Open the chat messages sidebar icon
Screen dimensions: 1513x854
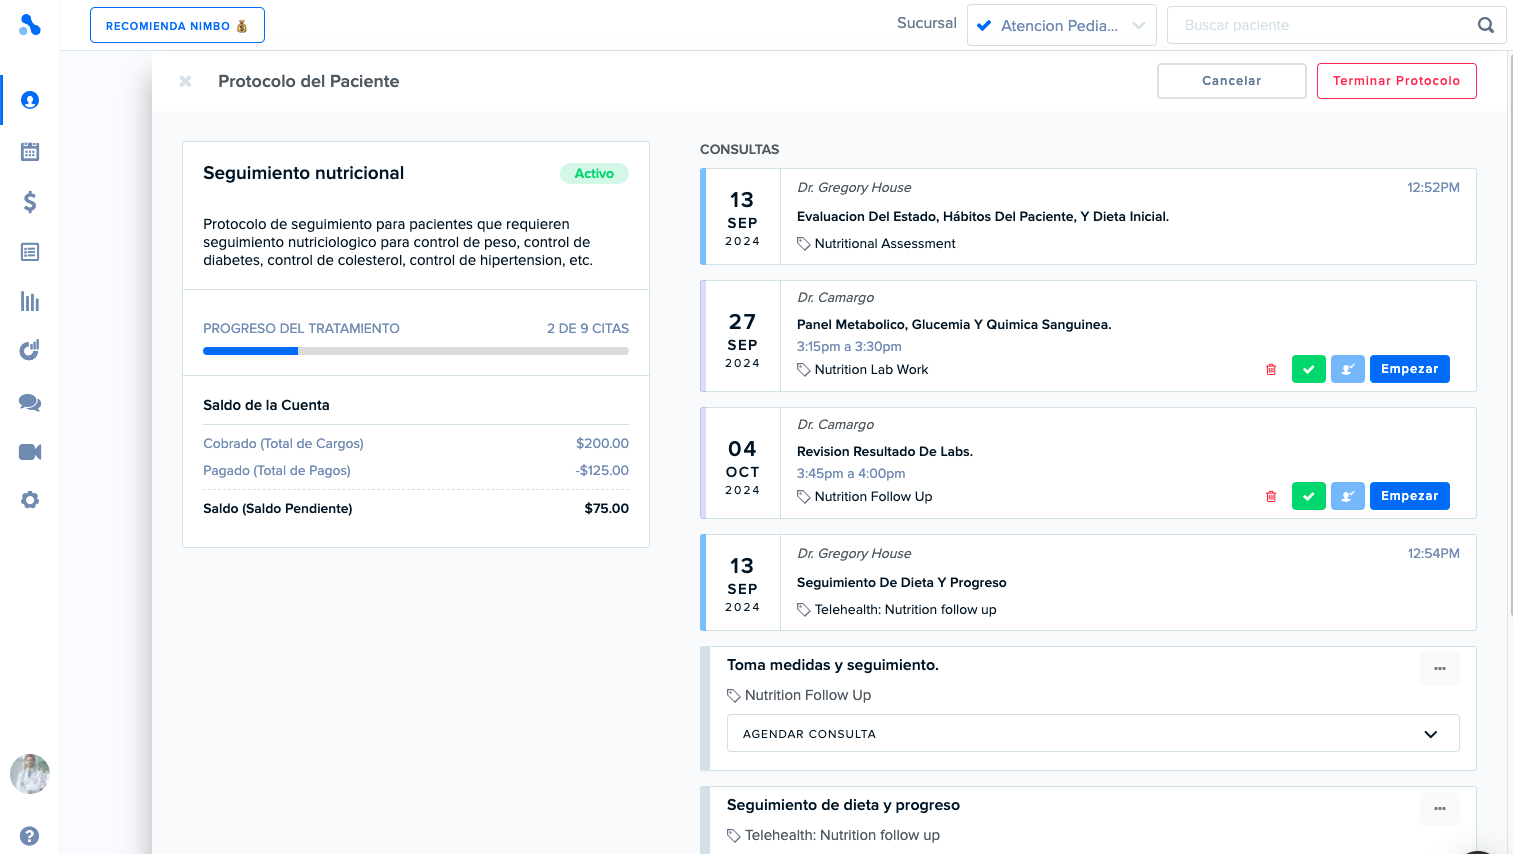[x=30, y=402]
